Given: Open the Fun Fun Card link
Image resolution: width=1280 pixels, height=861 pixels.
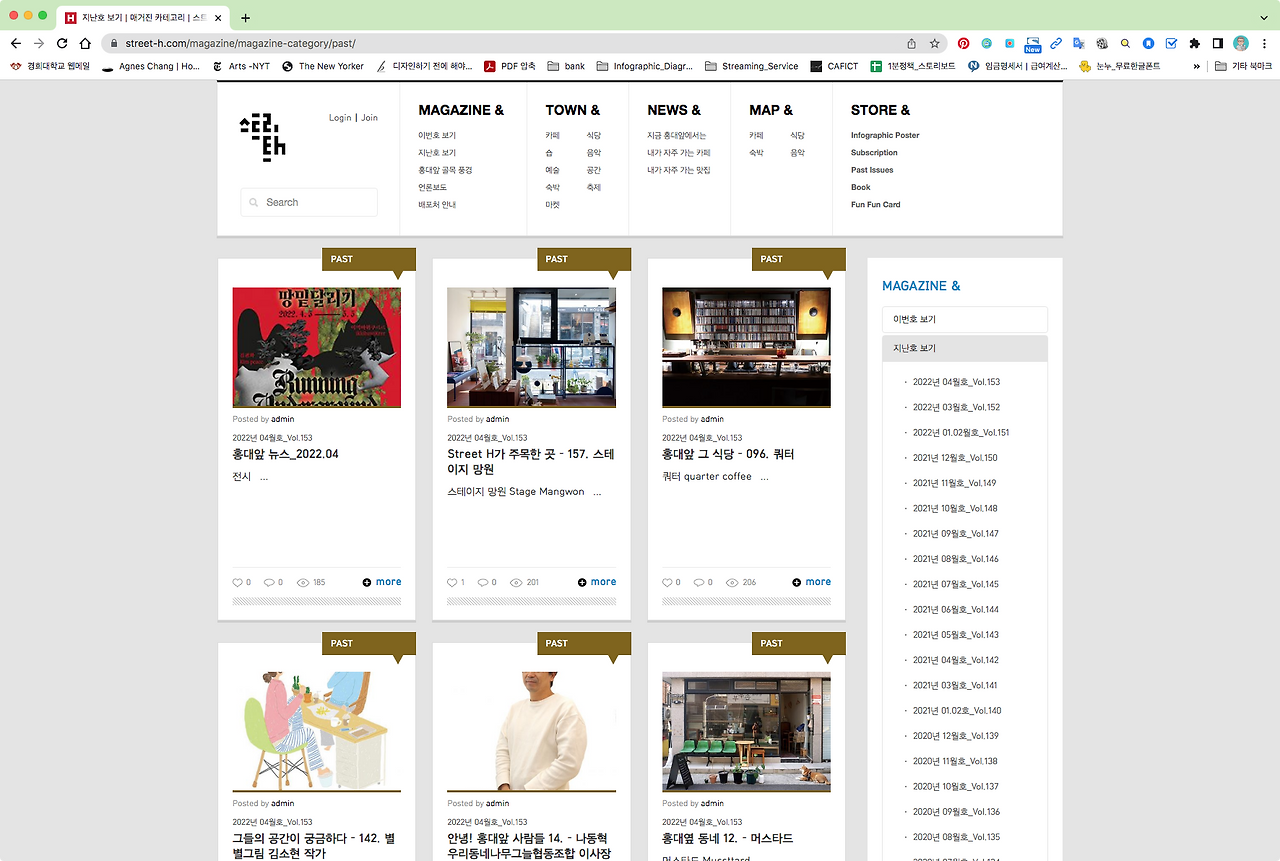Looking at the screenshot, I should click(876, 205).
